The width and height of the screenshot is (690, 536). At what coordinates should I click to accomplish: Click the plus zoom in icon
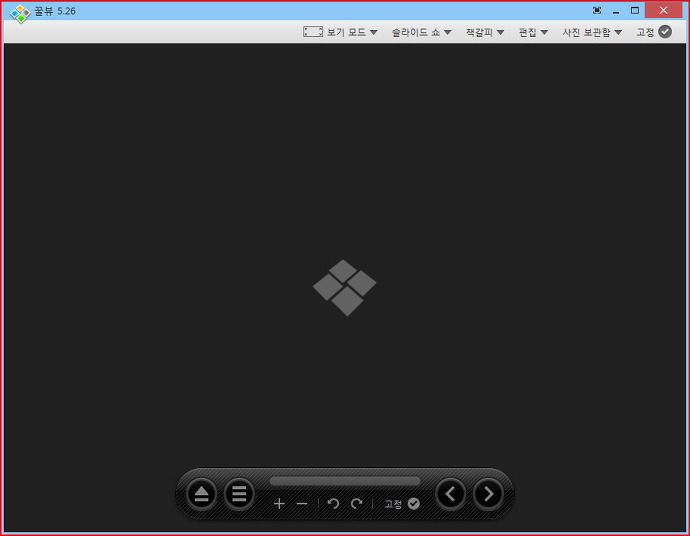click(x=279, y=503)
